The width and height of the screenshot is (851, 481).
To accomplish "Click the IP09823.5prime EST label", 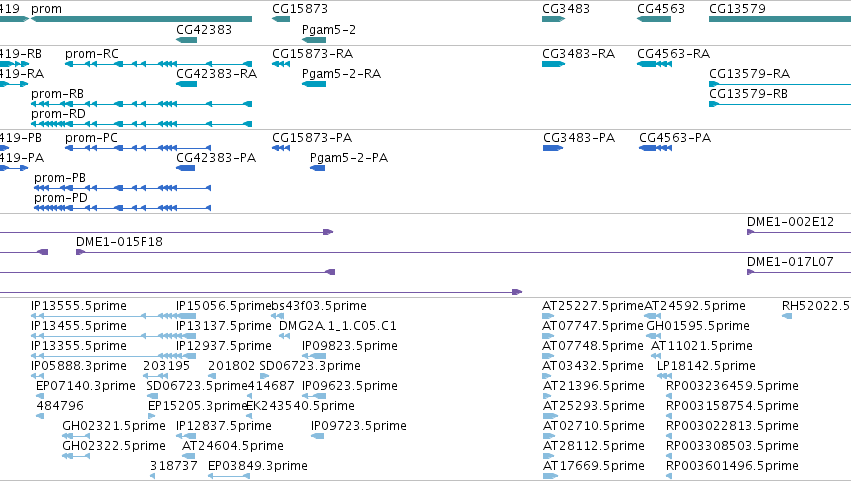I will [x=350, y=346].
